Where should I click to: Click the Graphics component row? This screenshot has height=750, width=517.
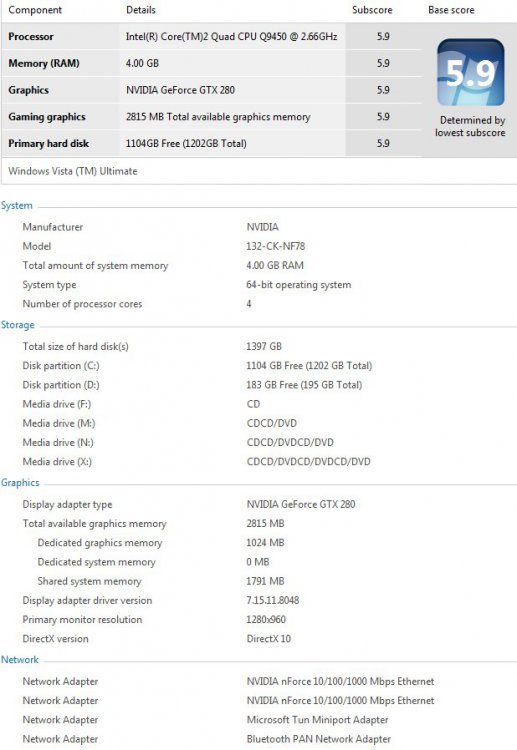pos(212,90)
